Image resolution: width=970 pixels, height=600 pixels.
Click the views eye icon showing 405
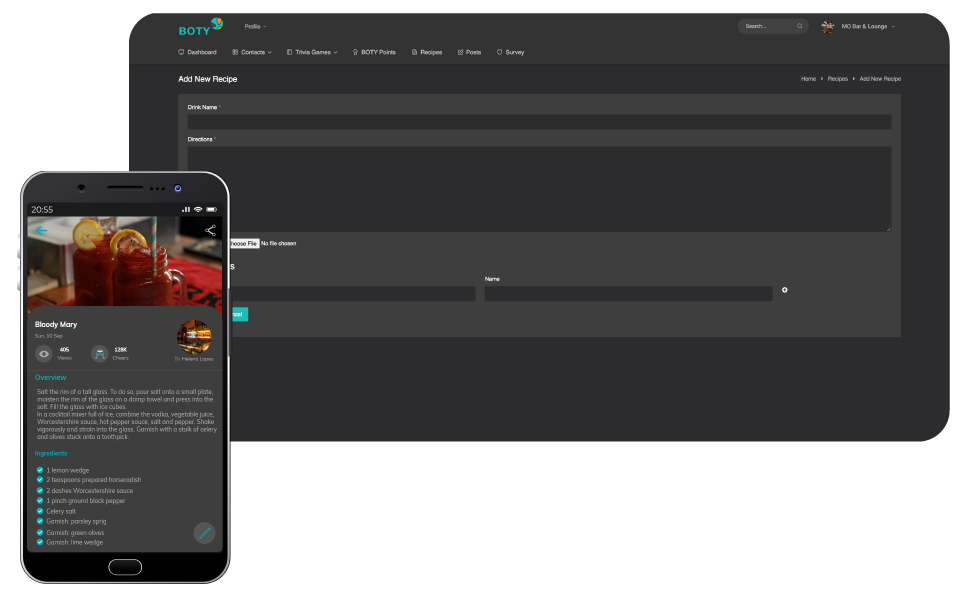pyautogui.click(x=44, y=353)
